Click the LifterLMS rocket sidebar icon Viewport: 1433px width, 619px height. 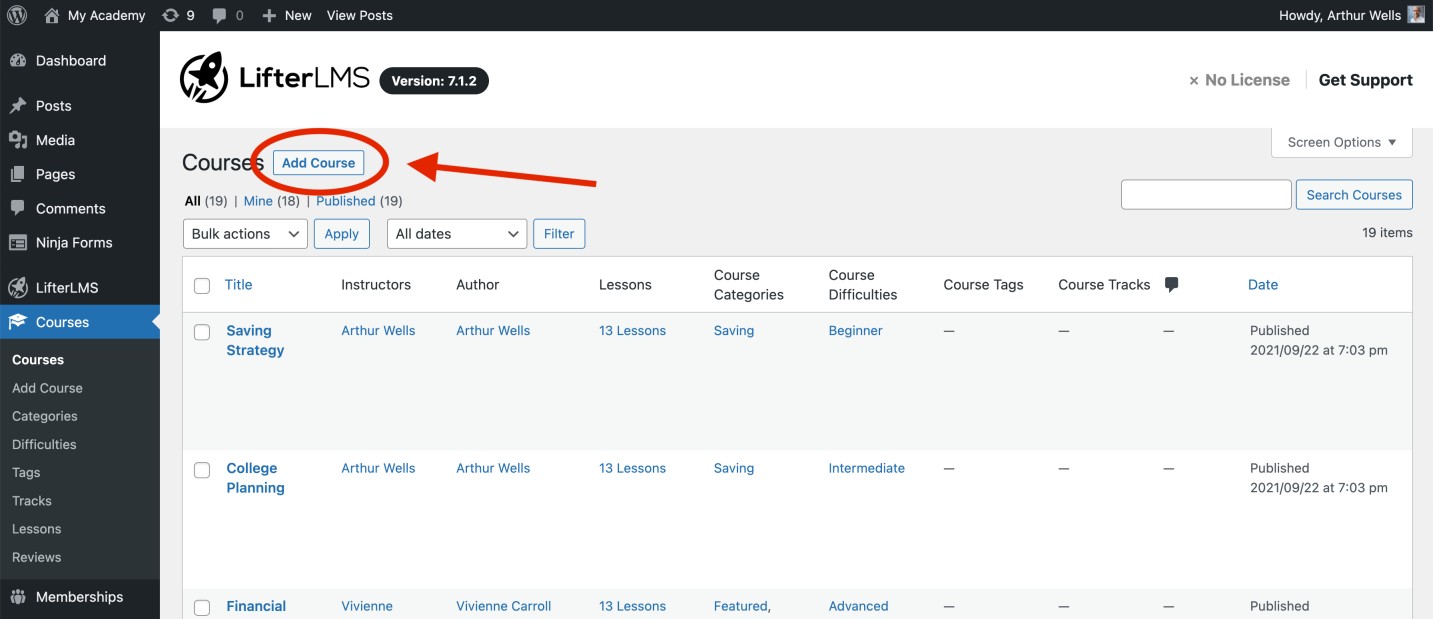[17, 287]
